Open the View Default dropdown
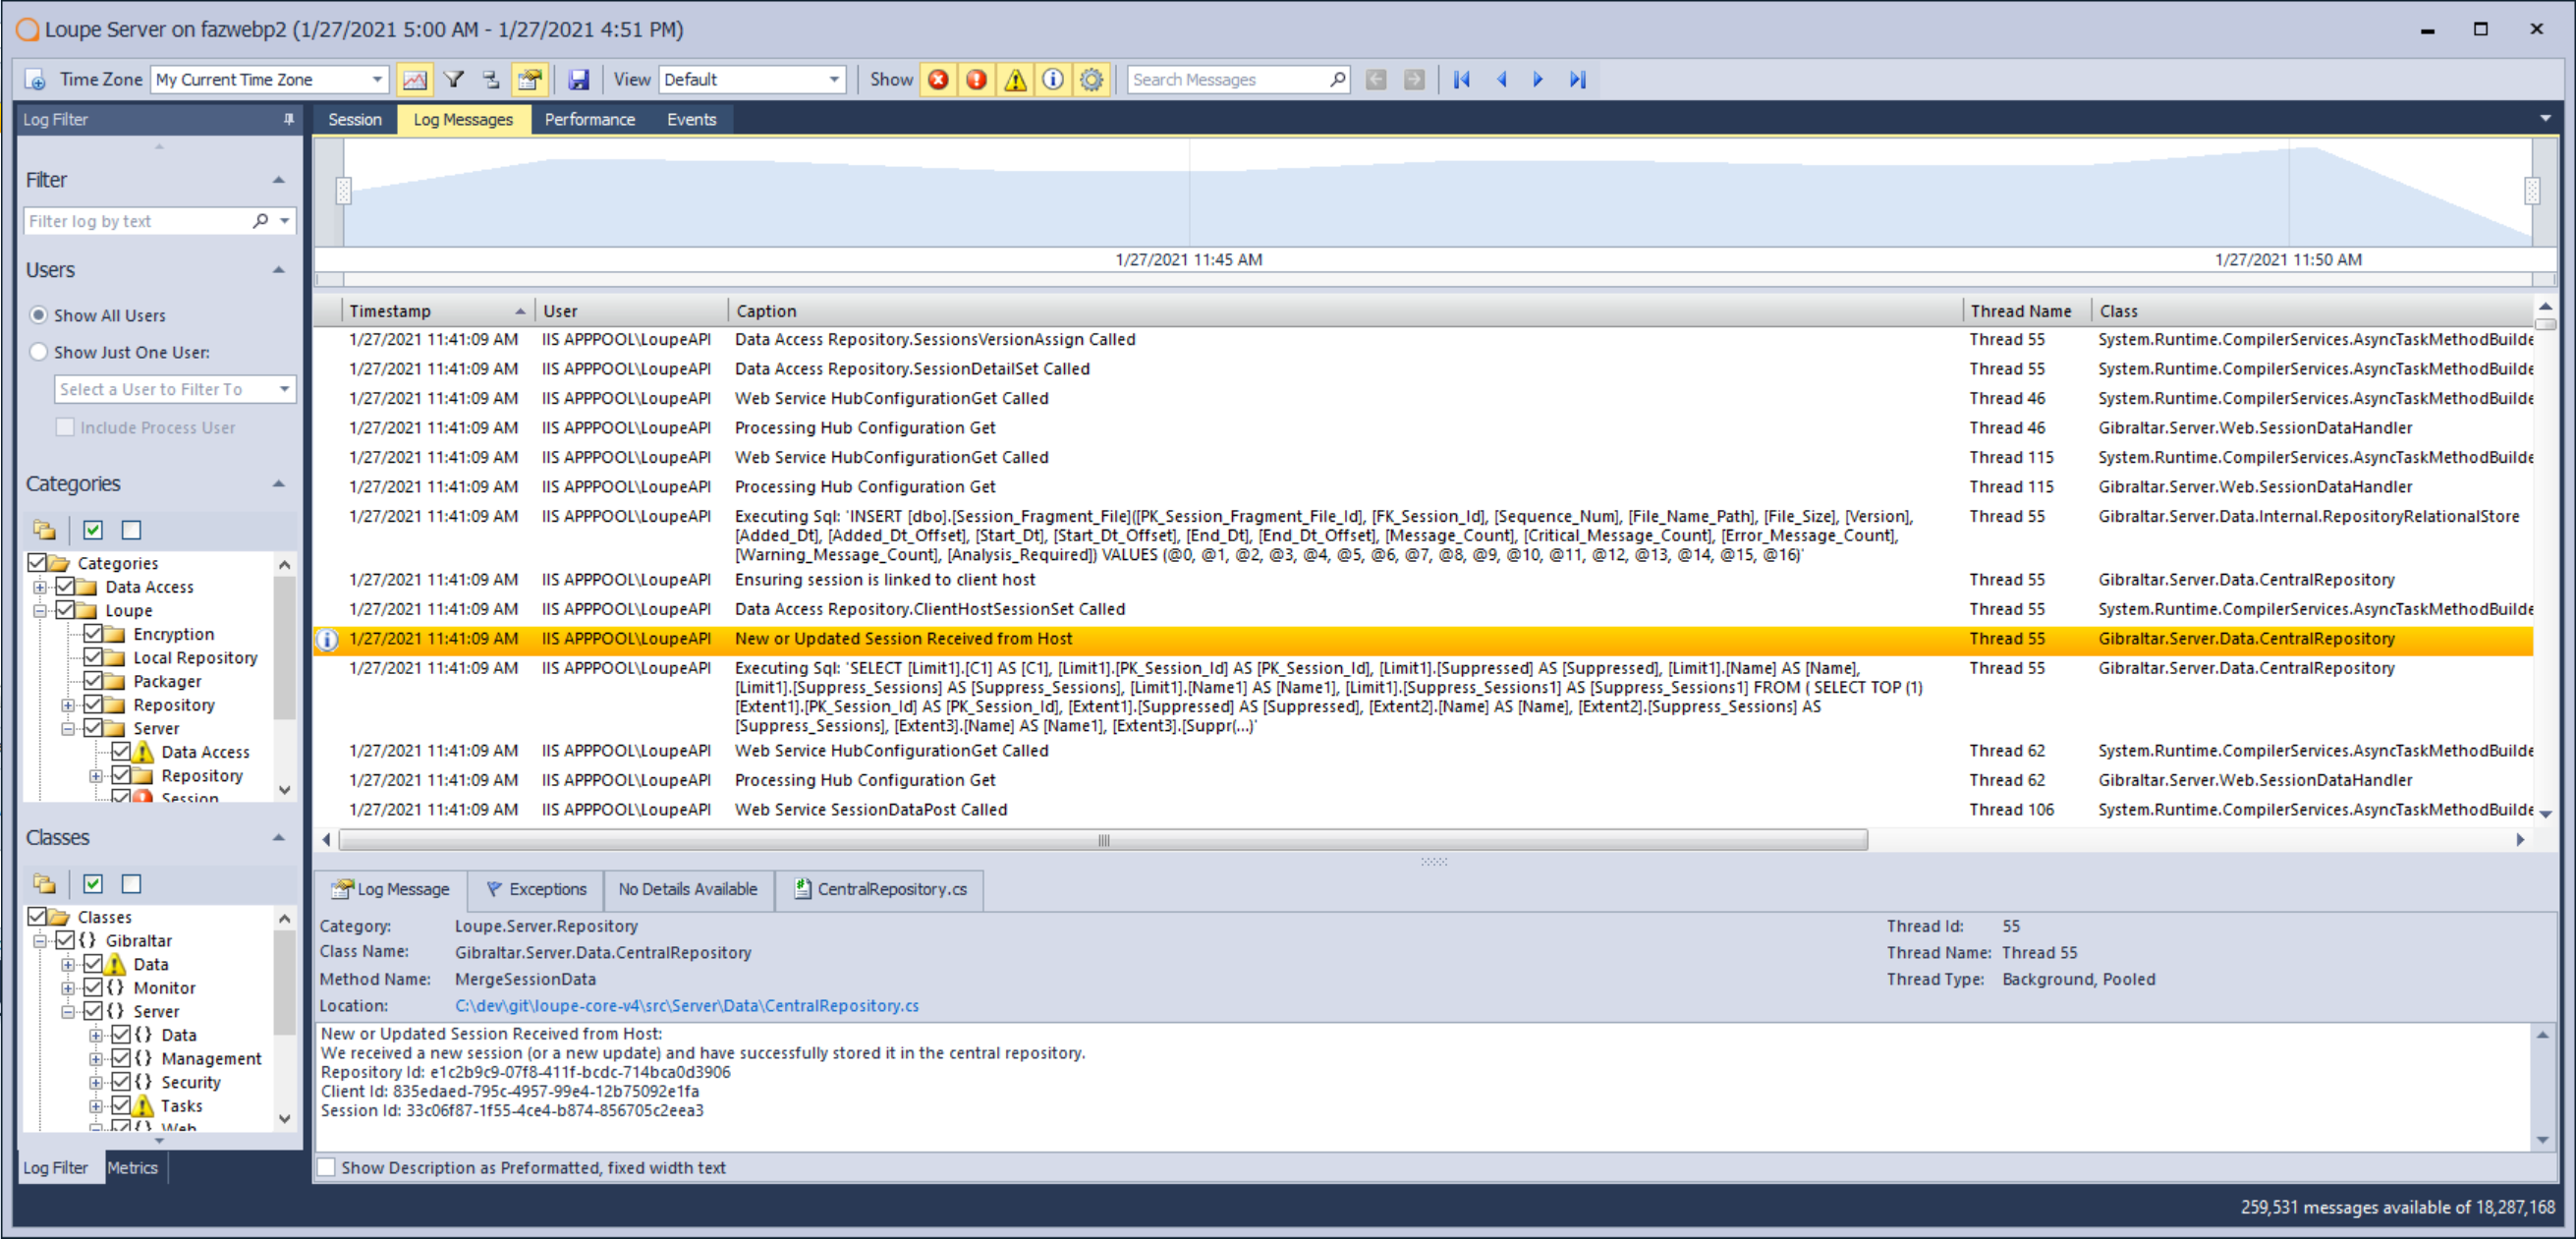Viewport: 2576px width, 1239px height. pyautogui.click(x=834, y=79)
